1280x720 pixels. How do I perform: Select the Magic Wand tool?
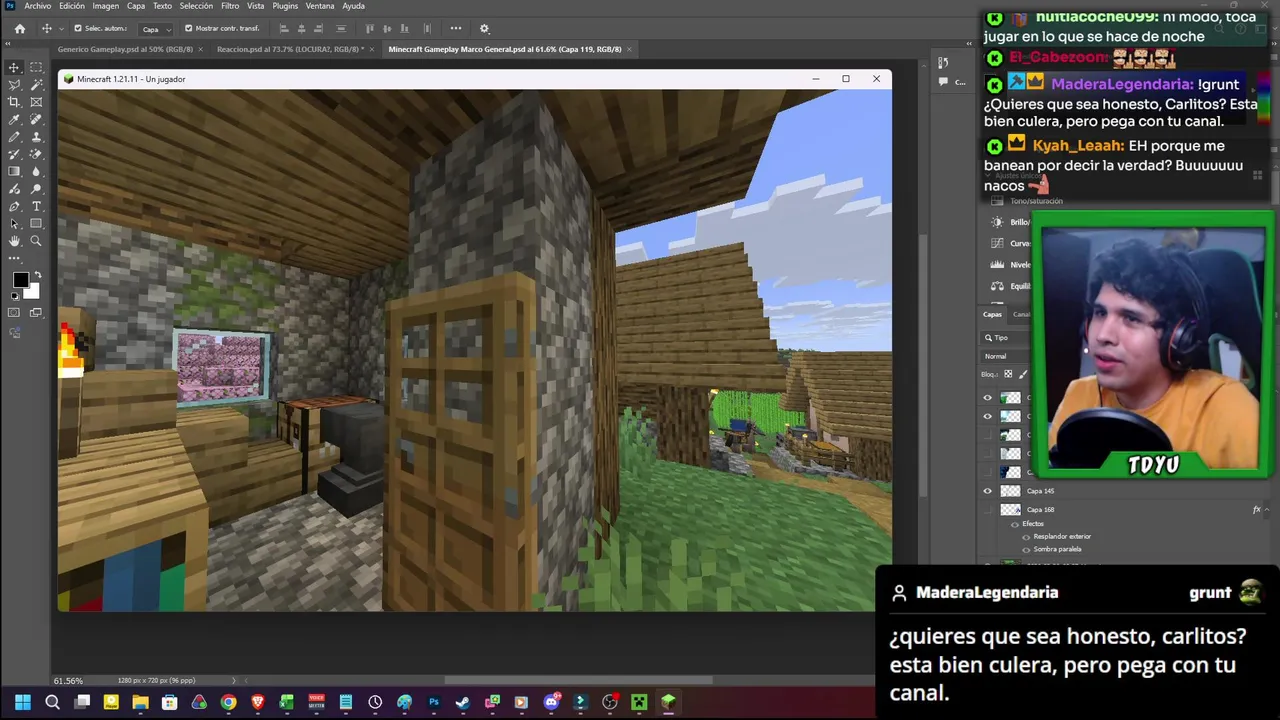[x=36, y=85]
